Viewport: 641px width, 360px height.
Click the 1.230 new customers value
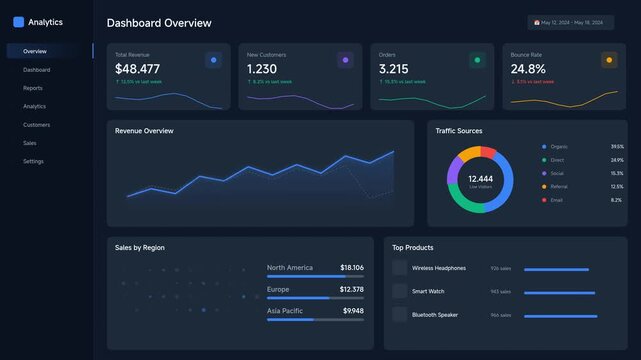pyautogui.click(x=262, y=69)
